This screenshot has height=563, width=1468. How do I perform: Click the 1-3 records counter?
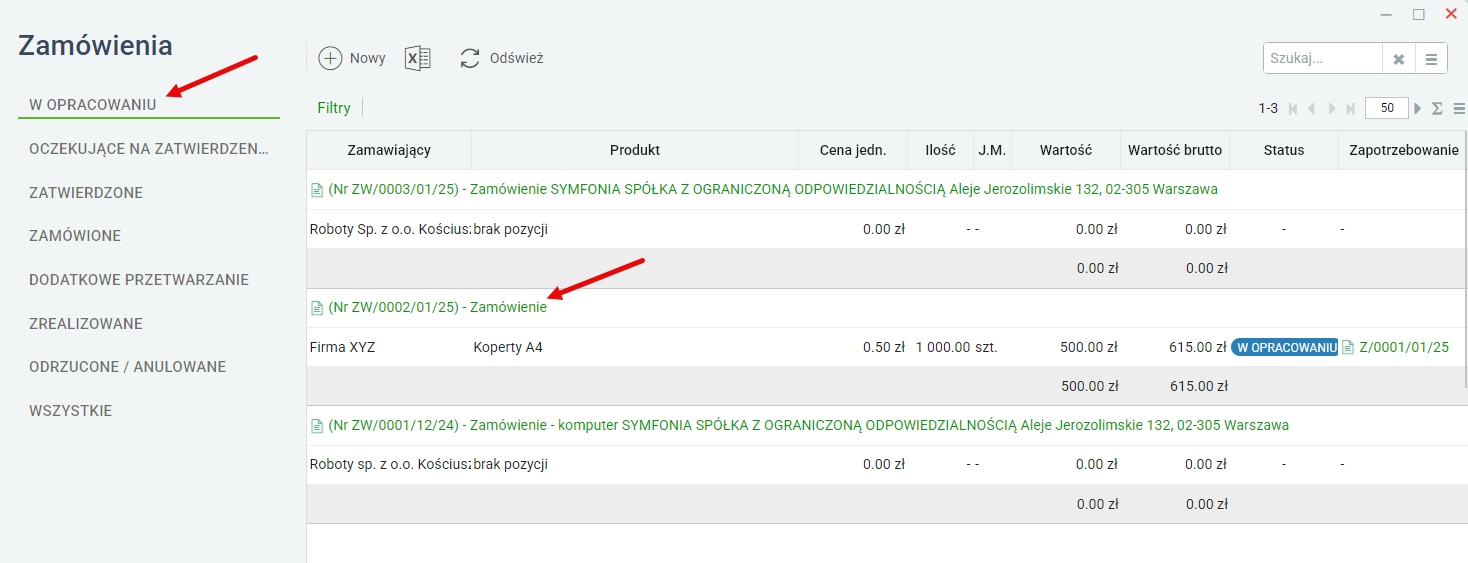(x=1268, y=108)
